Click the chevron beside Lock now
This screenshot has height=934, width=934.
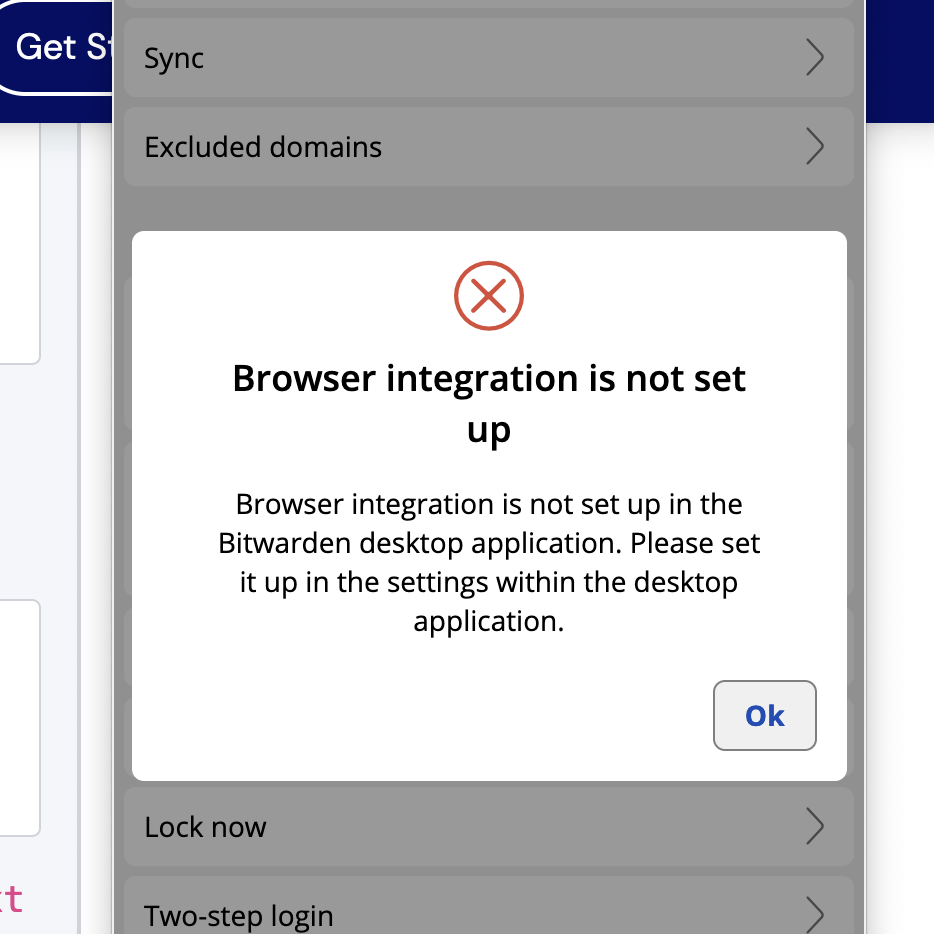pyautogui.click(x=815, y=827)
